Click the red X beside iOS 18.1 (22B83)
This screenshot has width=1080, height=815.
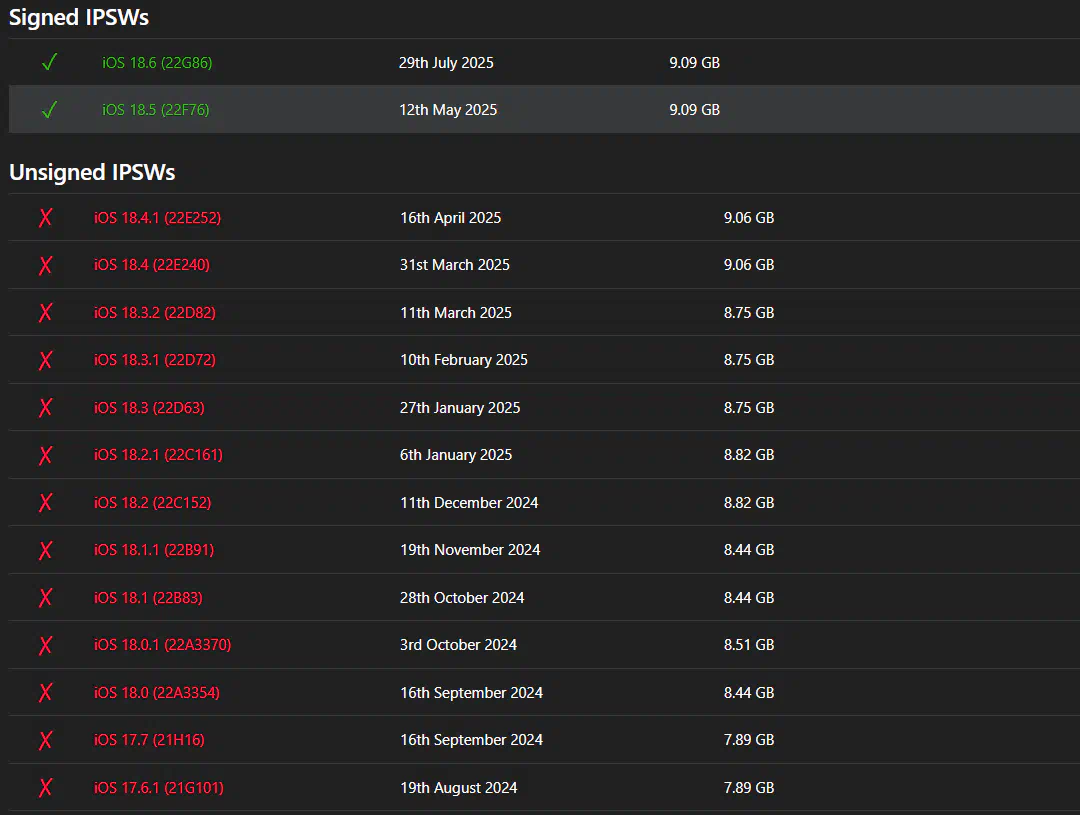click(x=45, y=597)
